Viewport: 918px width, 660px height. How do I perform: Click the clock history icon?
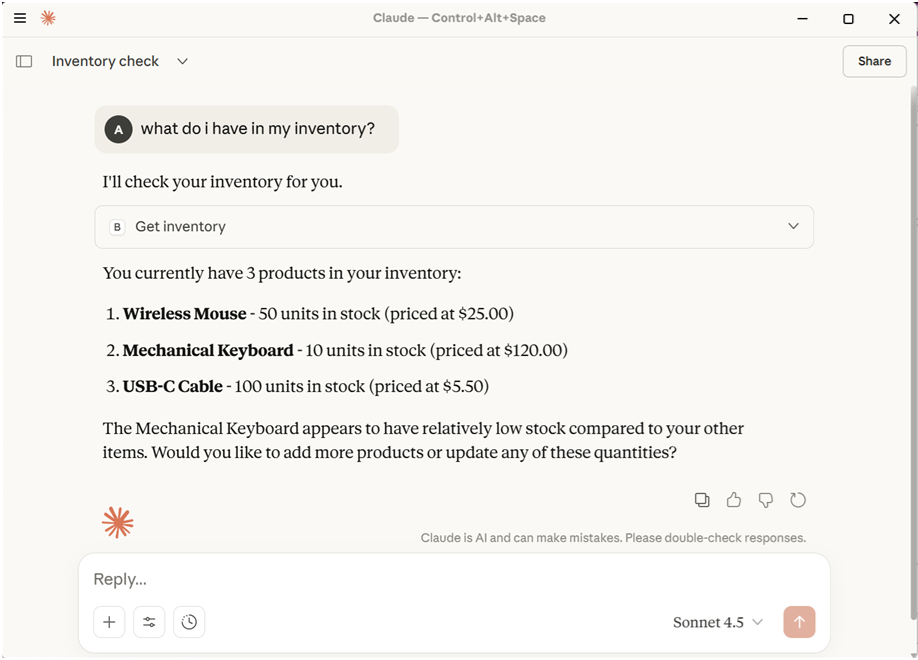pos(189,622)
